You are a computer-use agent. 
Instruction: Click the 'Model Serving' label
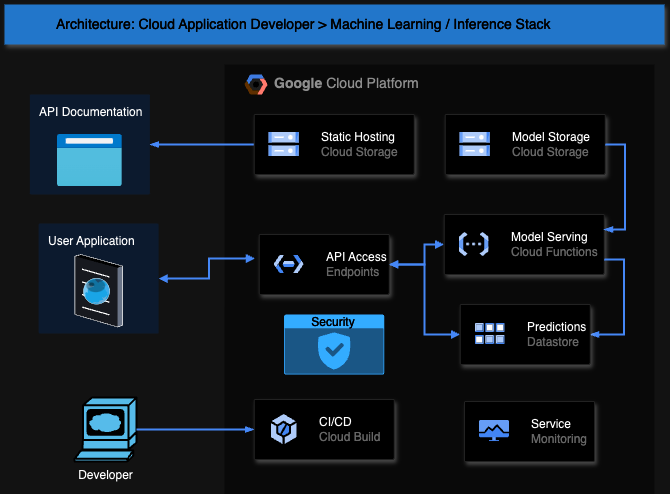(549, 237)
